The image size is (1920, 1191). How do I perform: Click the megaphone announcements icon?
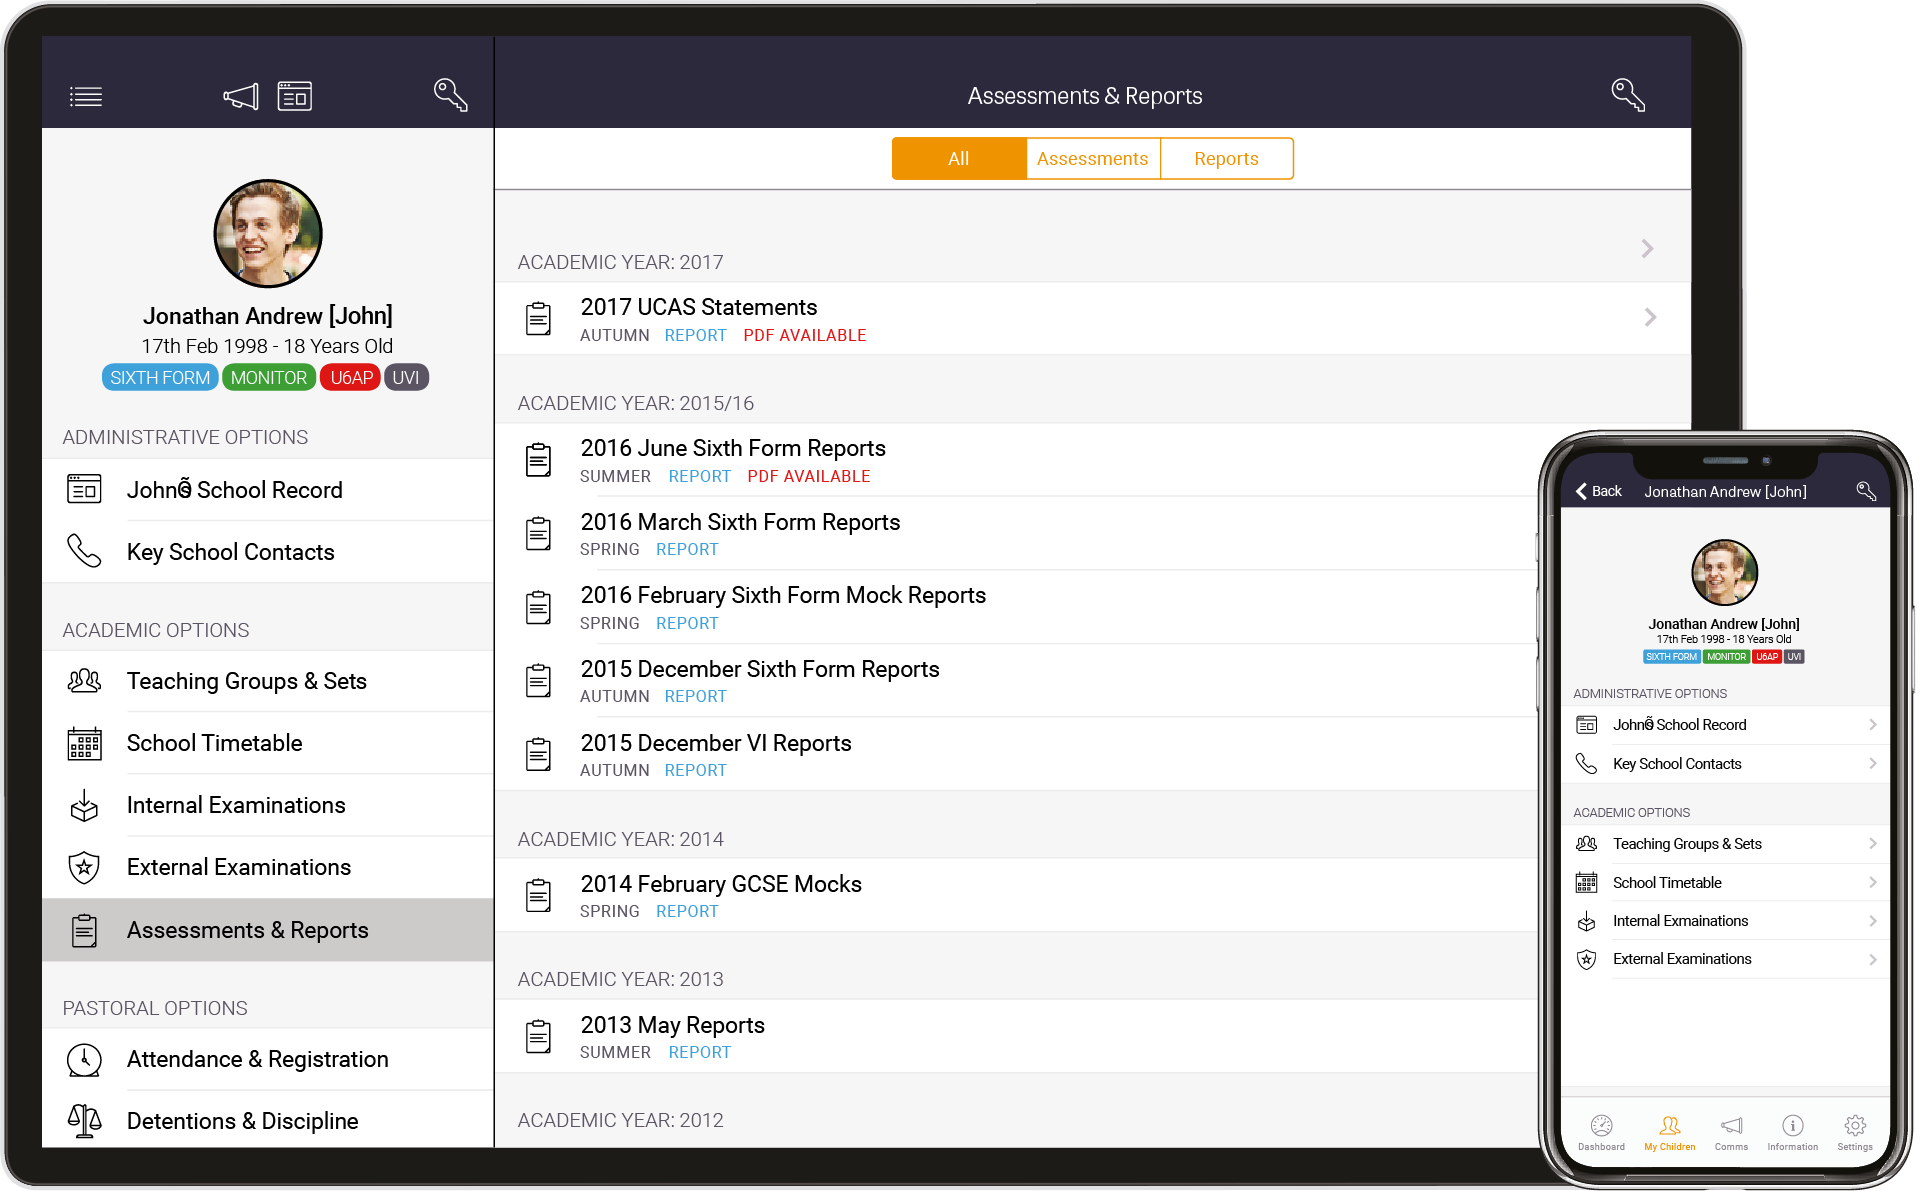click(x=241, y=96)
